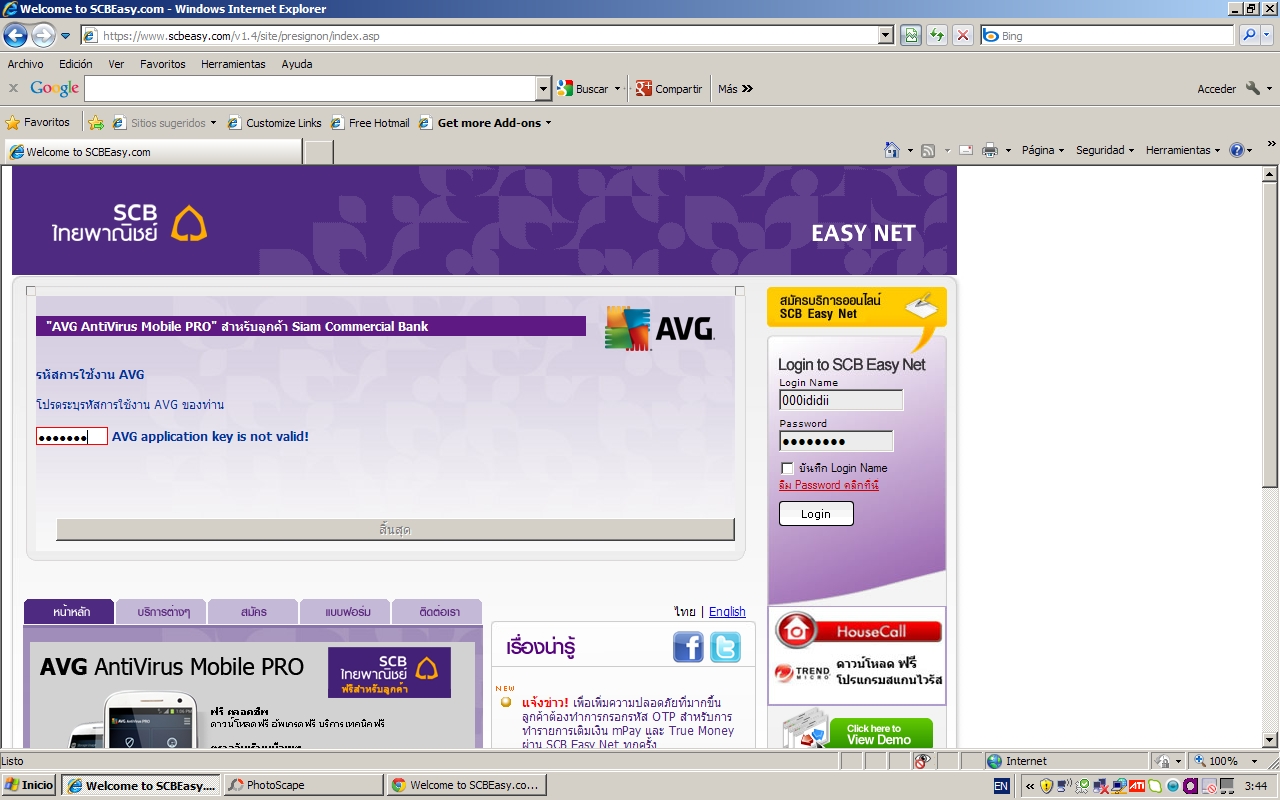
Task: Show hidden tray icons with the double chevron
Action: pos(1029,785)
